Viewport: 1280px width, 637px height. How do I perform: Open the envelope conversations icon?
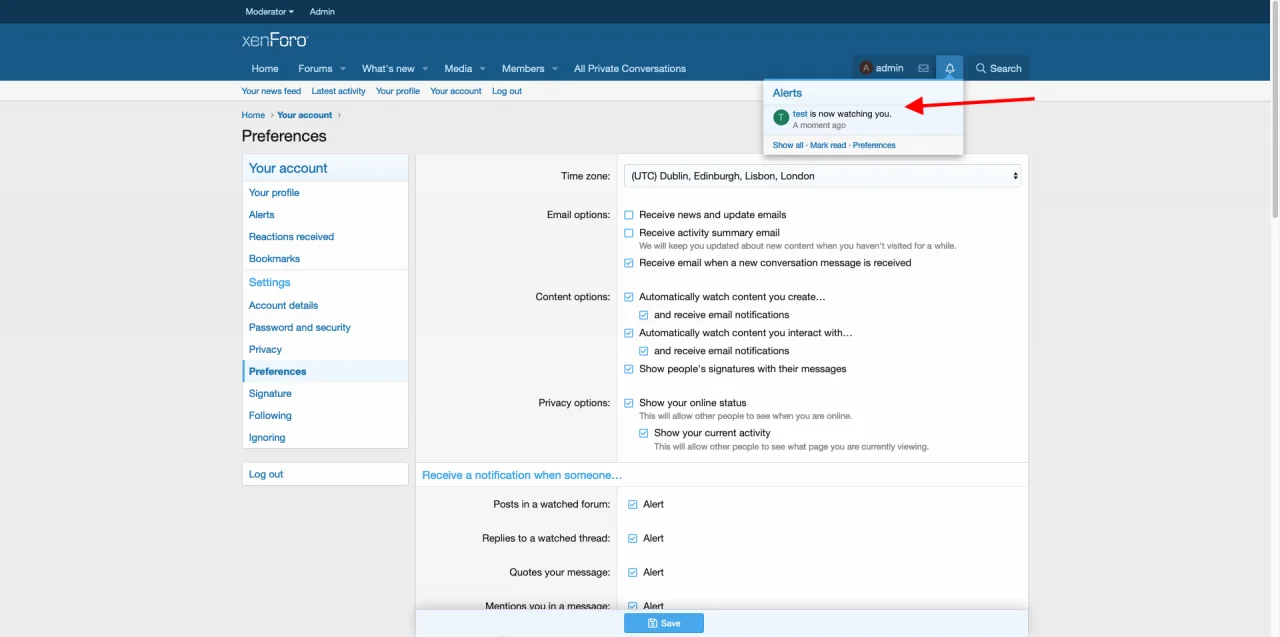click(x=923, y=69)
